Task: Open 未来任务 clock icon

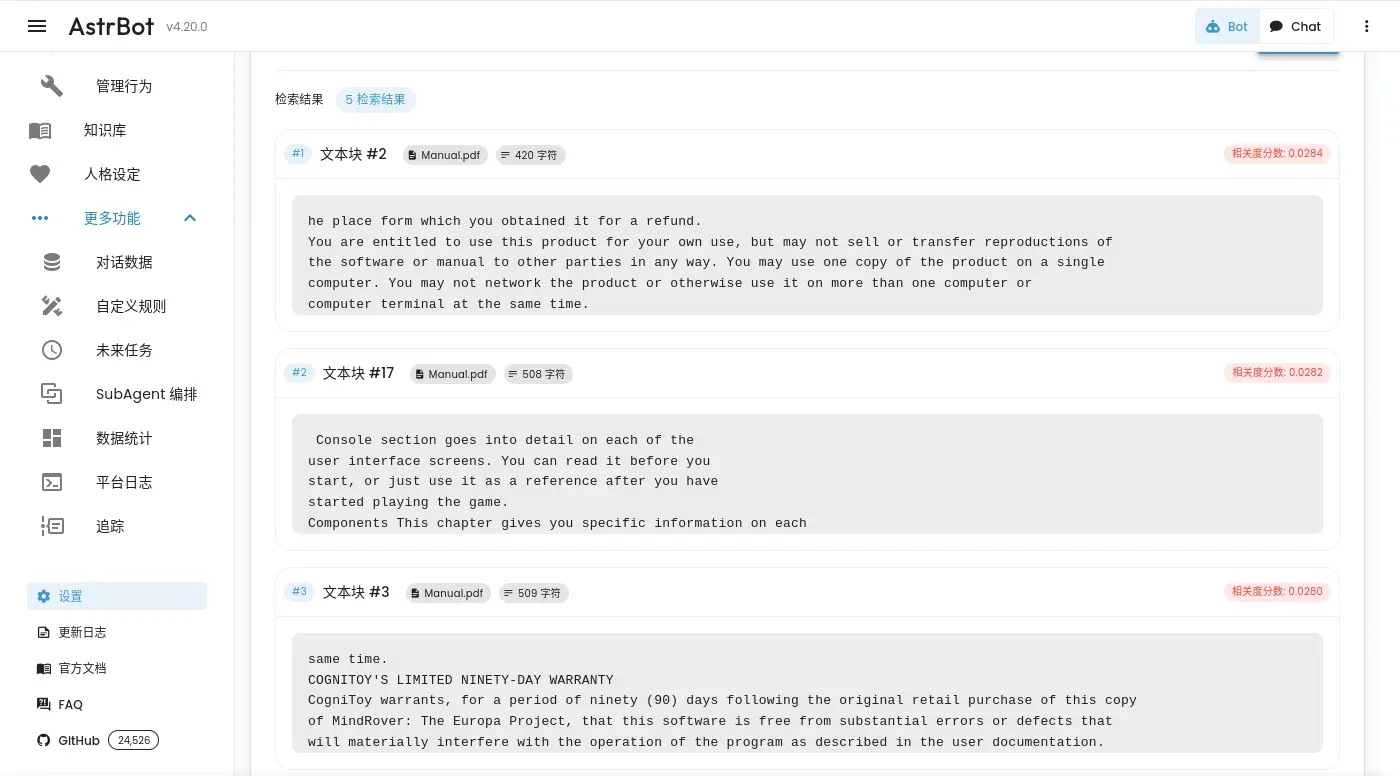Action: click(52, 350)
